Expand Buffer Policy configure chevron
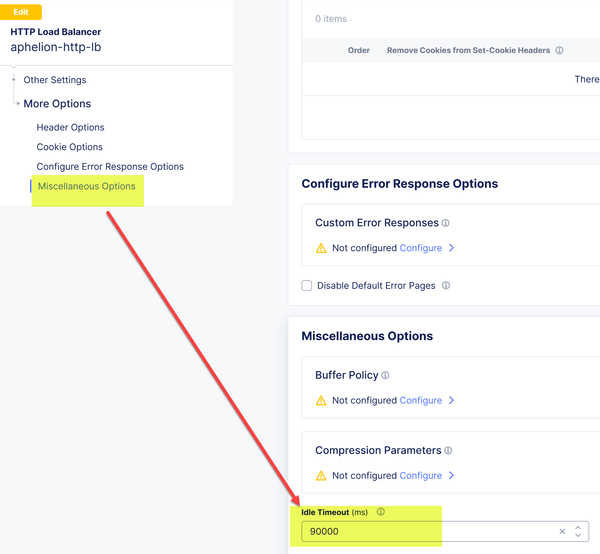Image resolution: width=600 pixels, height=554 pixels. (x=452, y=400)
